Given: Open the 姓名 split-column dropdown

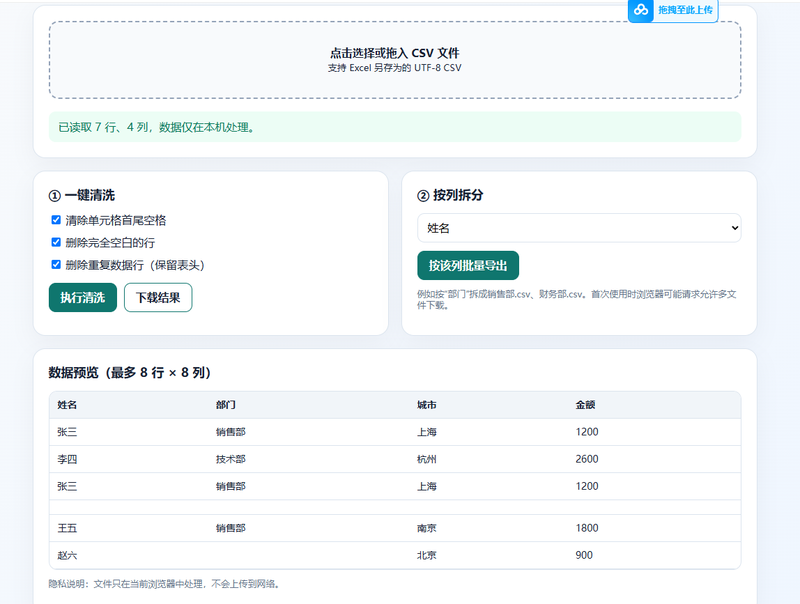Looking at the screenshot, I should pyautogui.click(x=579, y=228).
